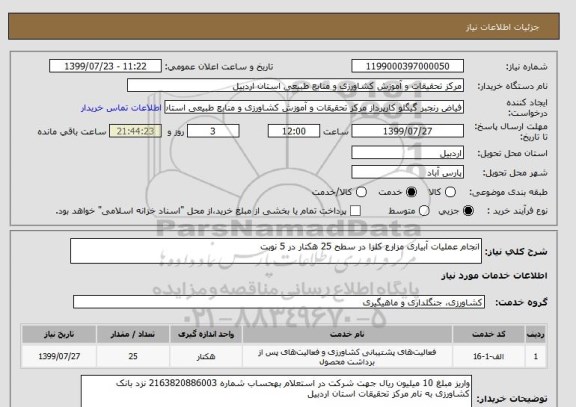The height and width of the screenshot is (407, 576).
Task: Click the service group field کشاورزی، جنگلداری و ماهیگیری
Action: [279, 302]
